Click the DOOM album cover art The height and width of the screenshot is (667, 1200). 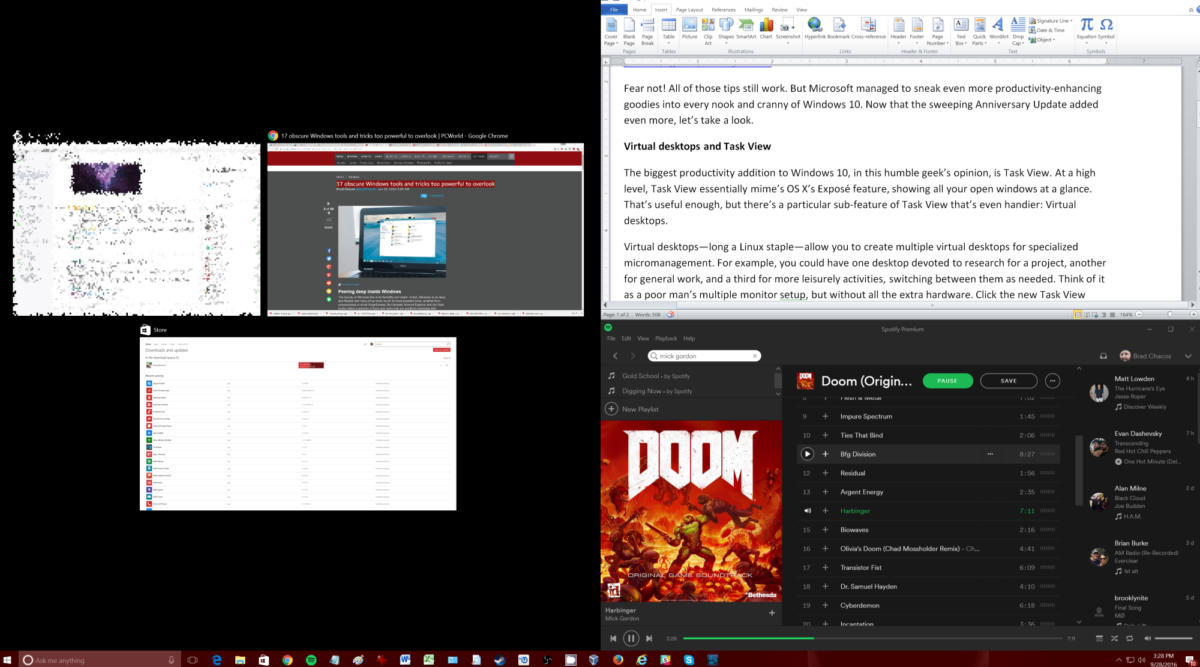(x=690, y=511)
